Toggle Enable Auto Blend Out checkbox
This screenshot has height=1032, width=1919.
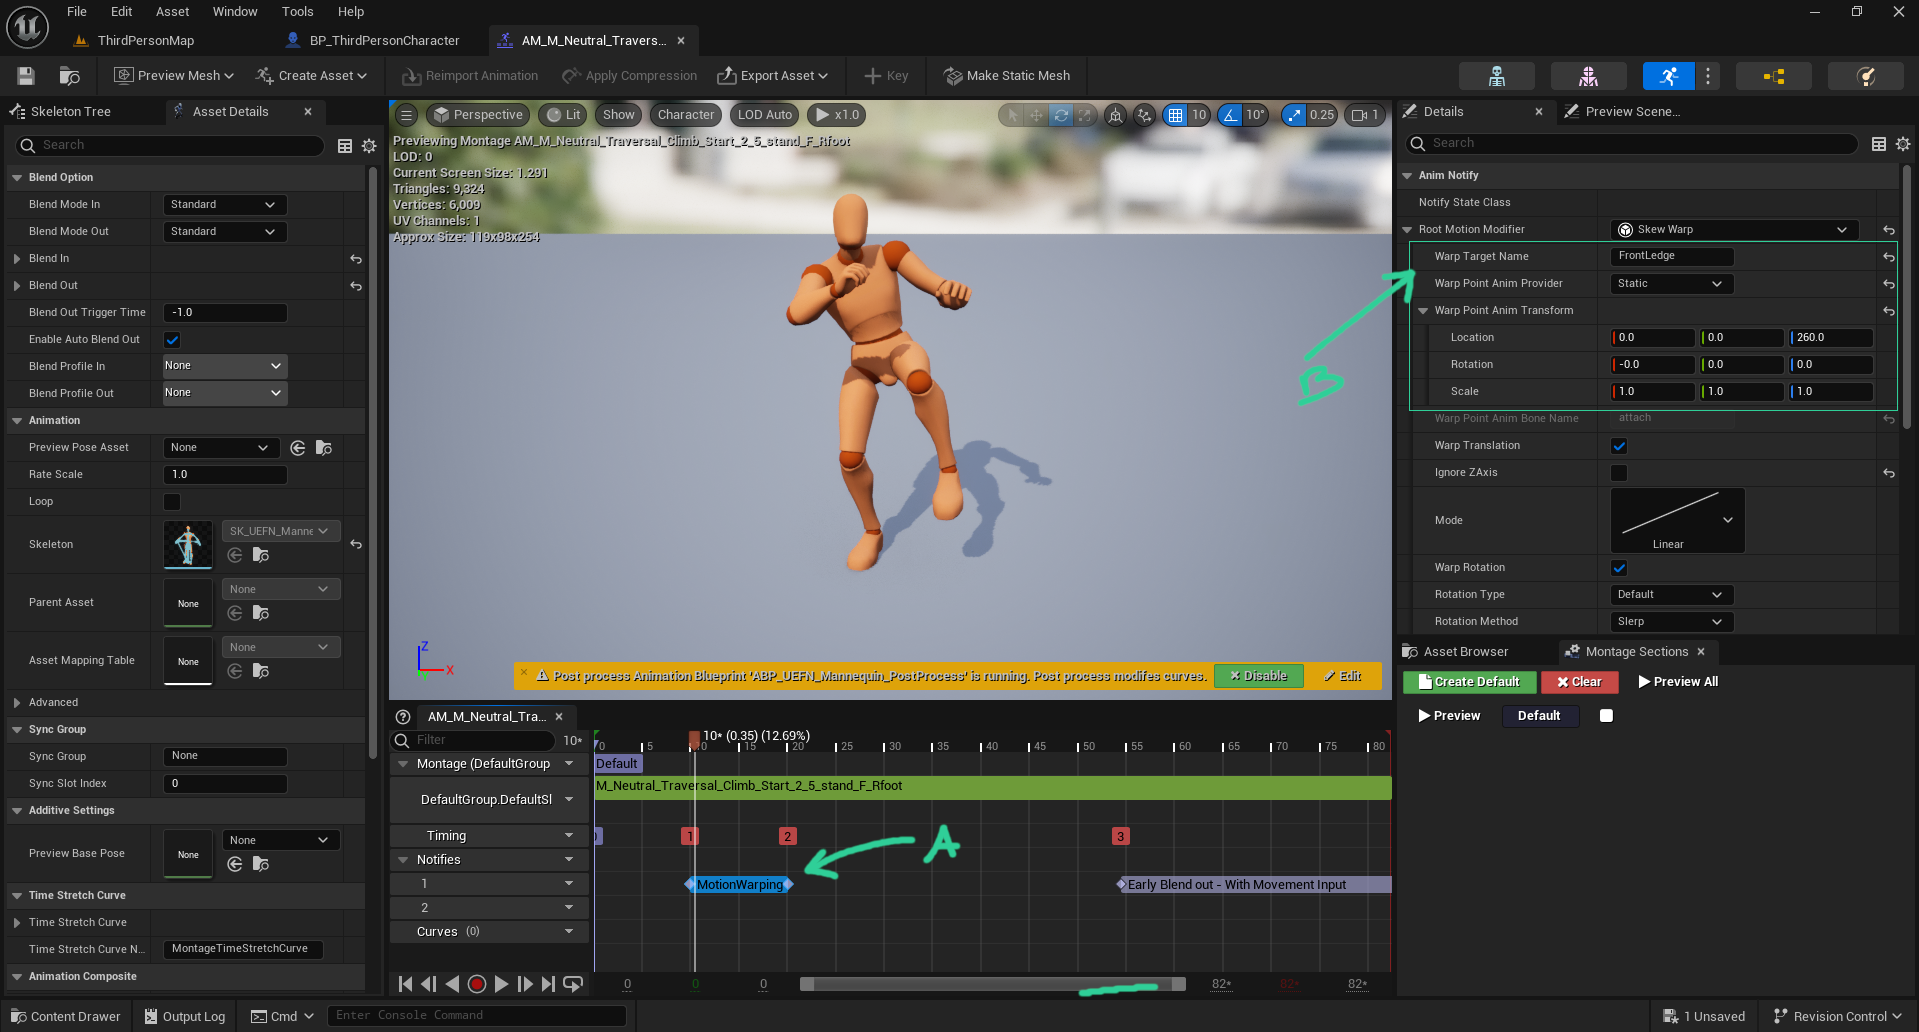tap(172, 340)
